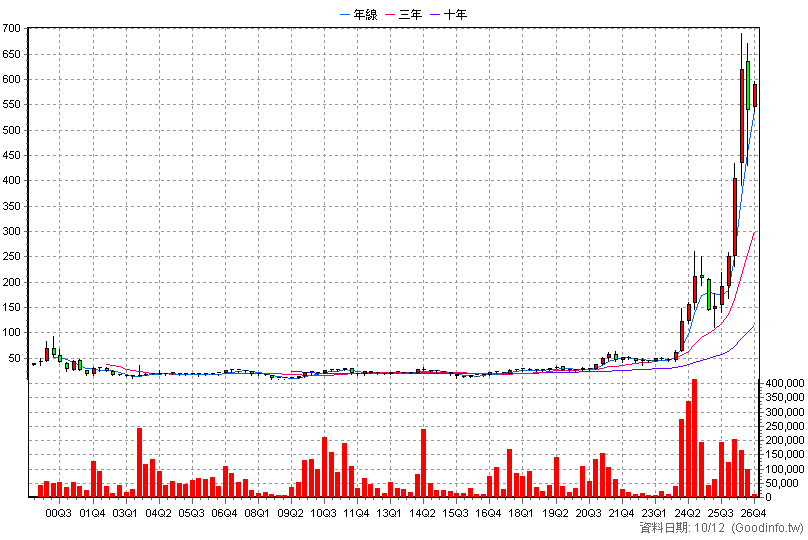Click the 400 price axis label
808x540 pixels.
[11, 181]
